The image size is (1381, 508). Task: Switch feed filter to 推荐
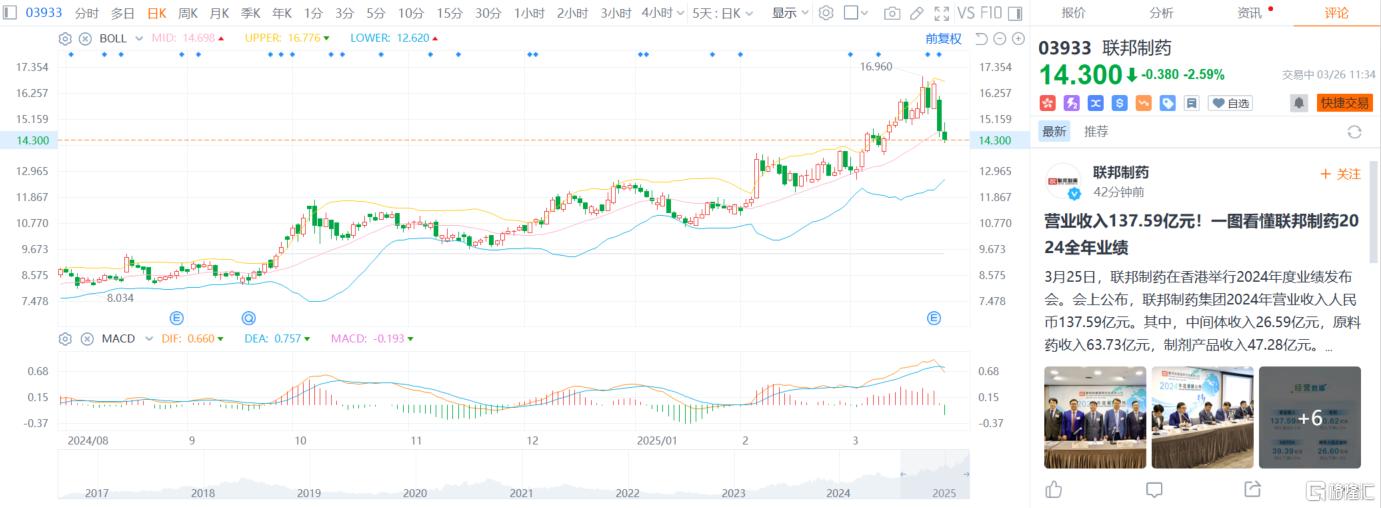coord(1096,132)
